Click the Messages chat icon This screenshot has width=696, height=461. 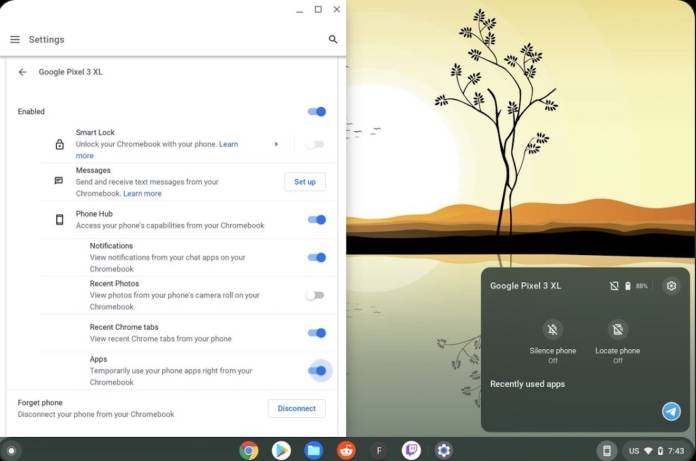(59, 181)
